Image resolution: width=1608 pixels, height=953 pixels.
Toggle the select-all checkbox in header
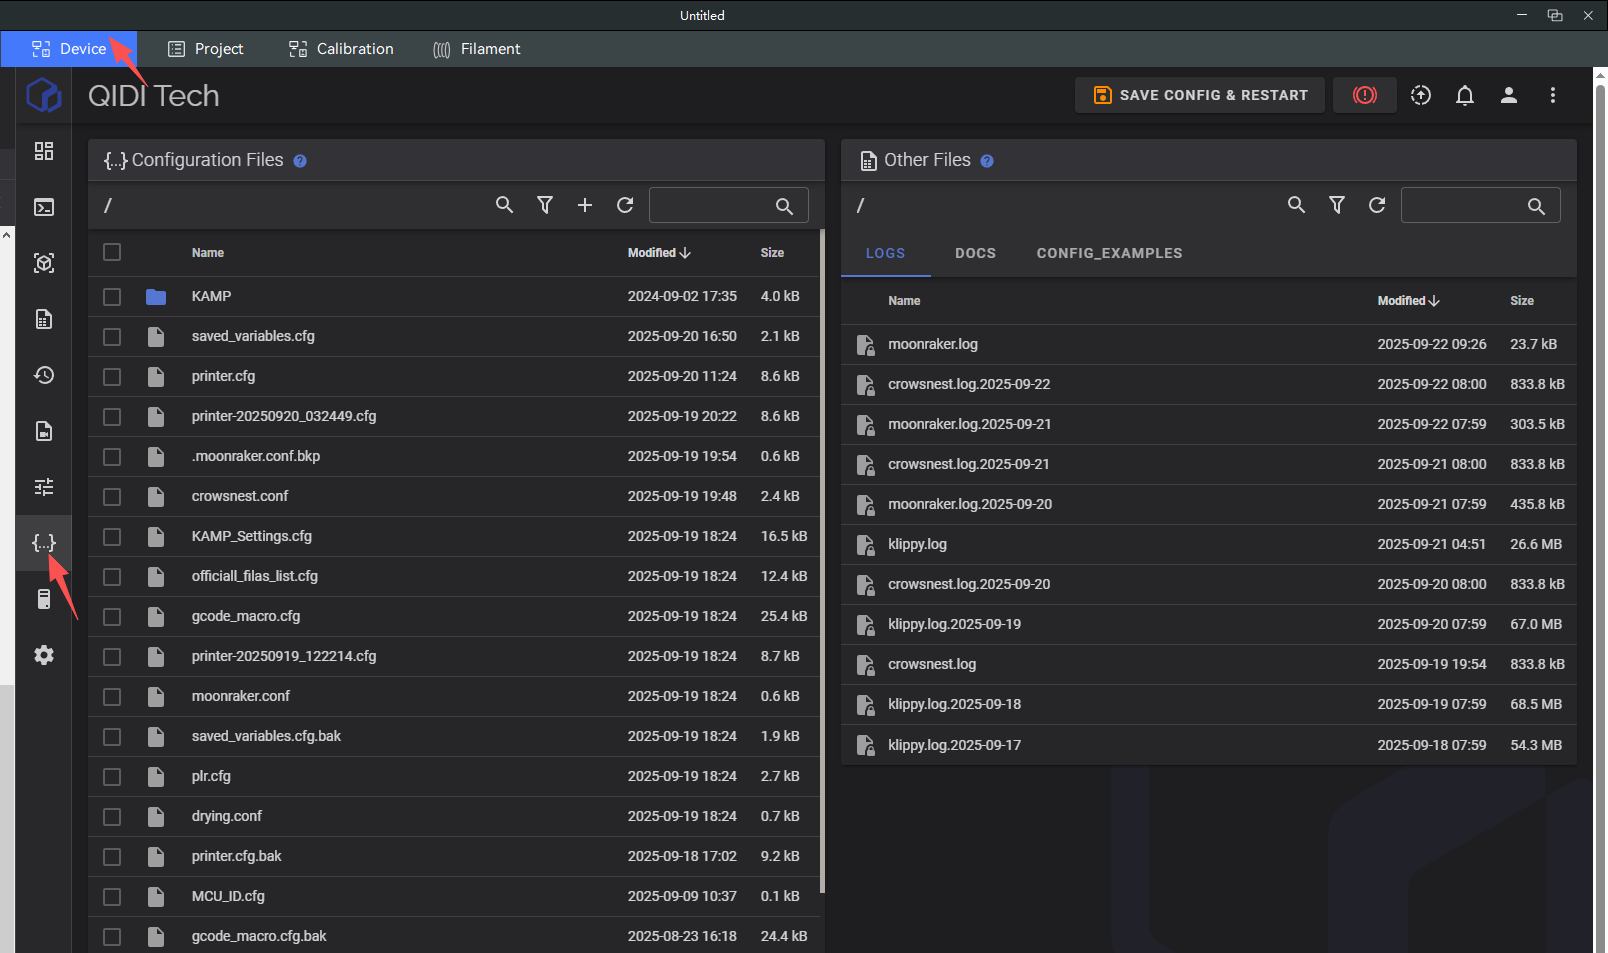pos(112,252)
